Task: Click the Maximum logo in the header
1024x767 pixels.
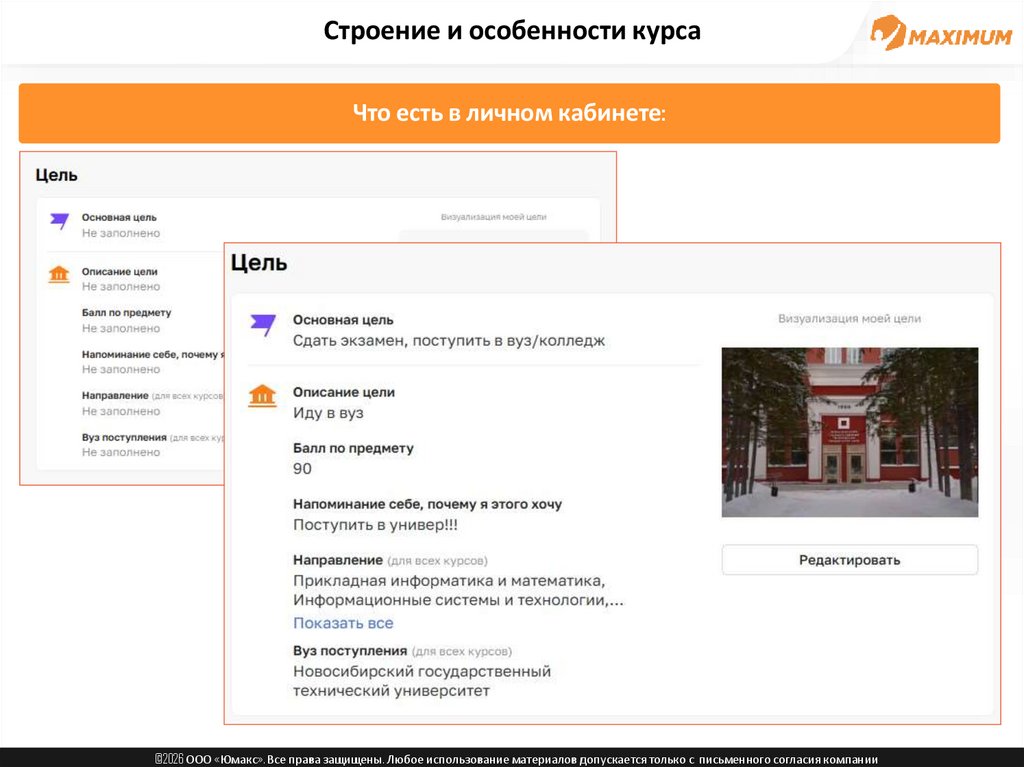Action: (x=940, y=34)
